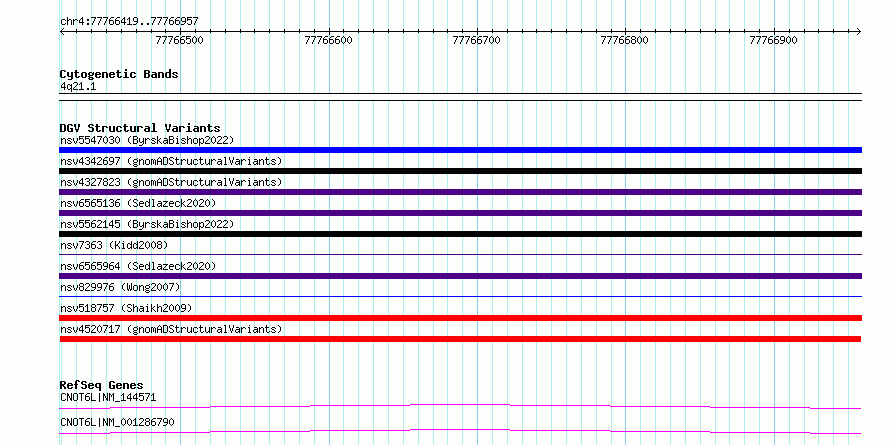Click the red bar for nsv4520717
The width and height of the screenshot is (890, 445).
point(460,339)
